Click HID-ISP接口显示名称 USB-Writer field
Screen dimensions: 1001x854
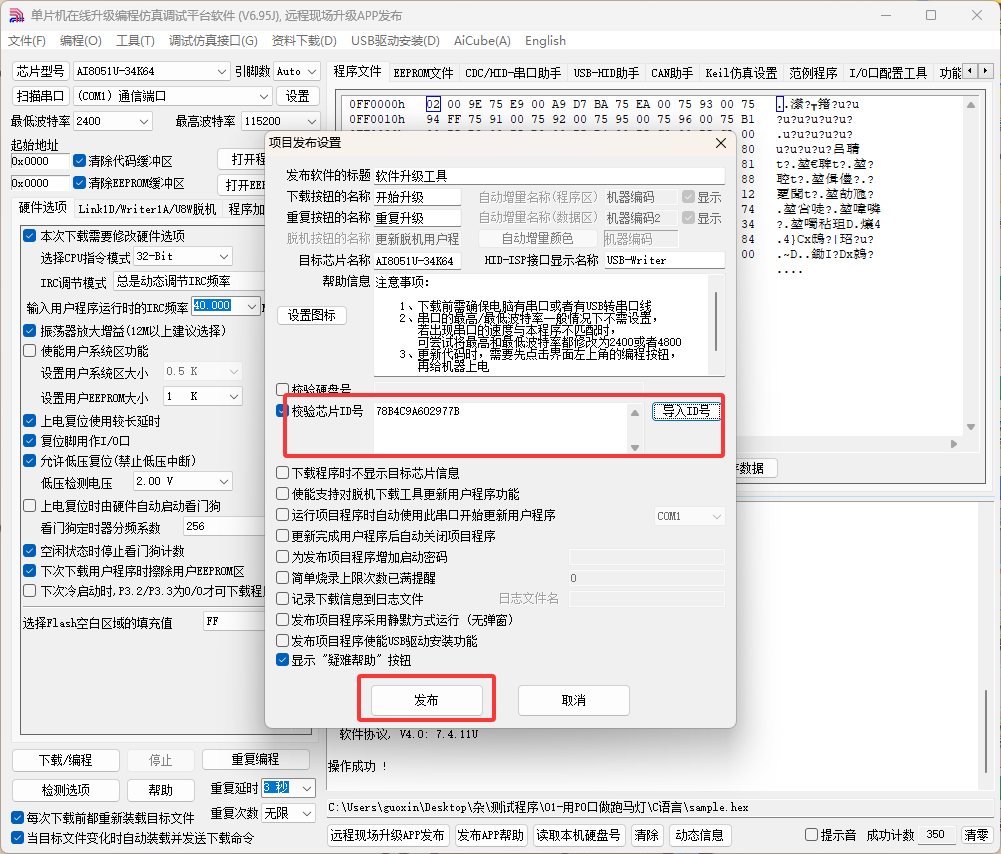(665, 260)
